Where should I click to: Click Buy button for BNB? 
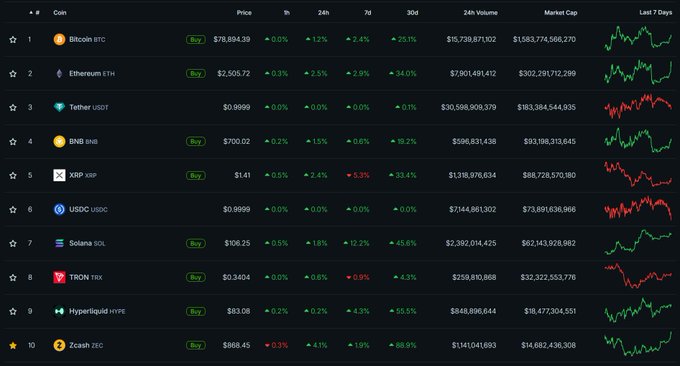(x=196, y=141)
